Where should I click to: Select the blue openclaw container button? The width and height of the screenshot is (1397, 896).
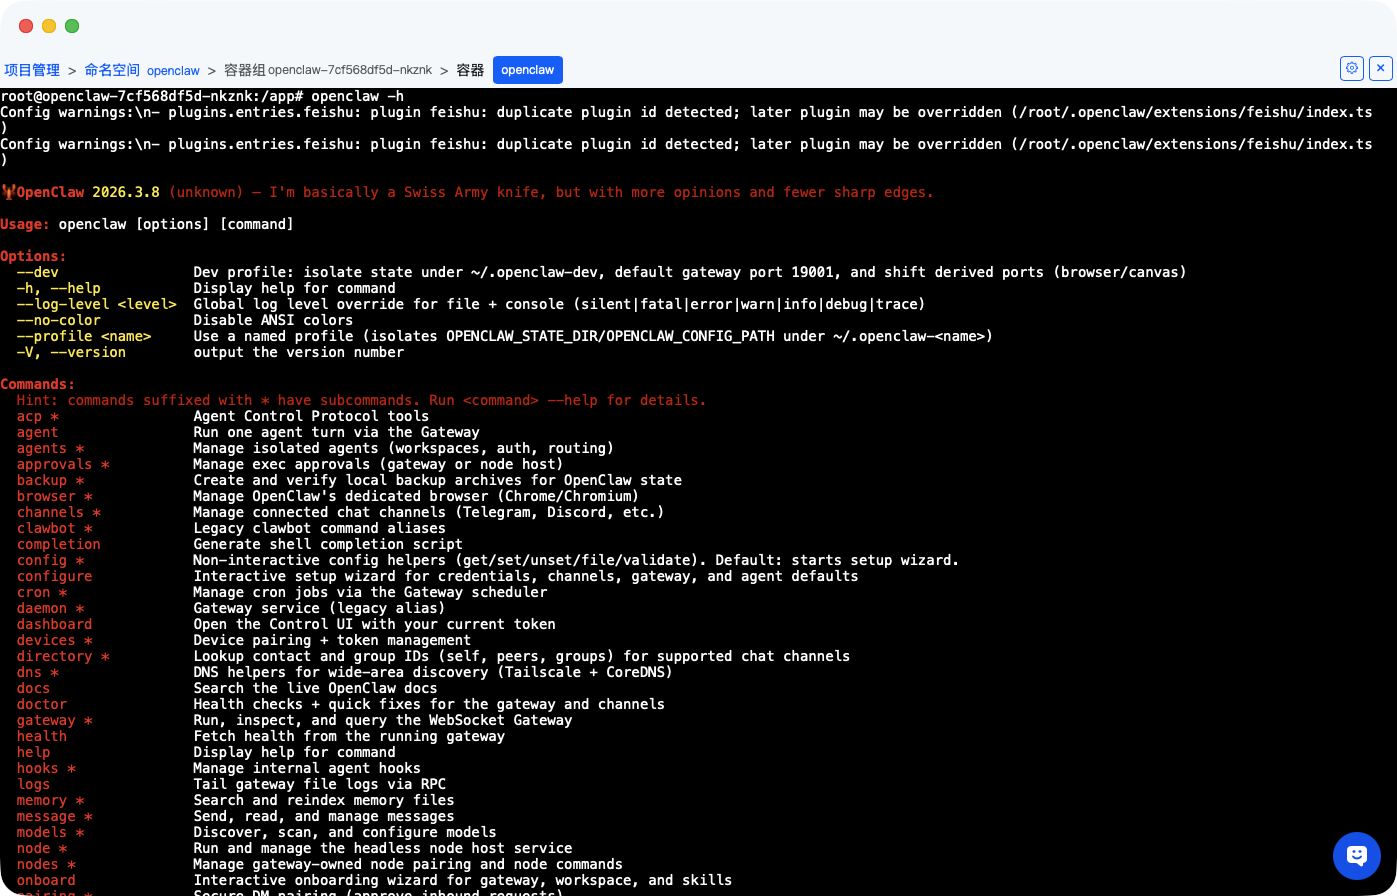527,70
